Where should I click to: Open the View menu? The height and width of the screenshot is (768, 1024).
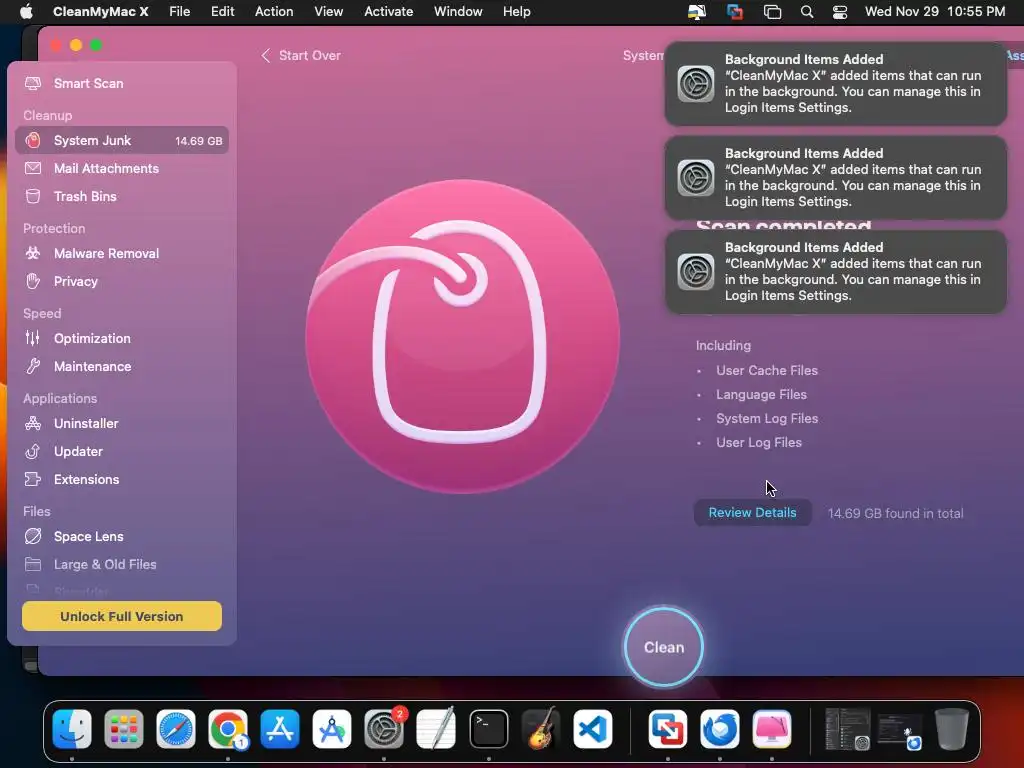(328, 12)
